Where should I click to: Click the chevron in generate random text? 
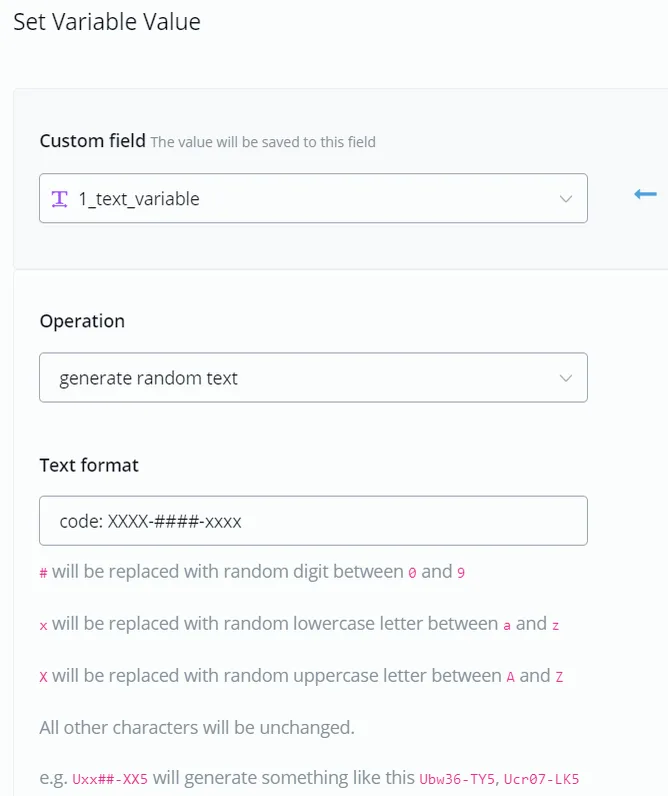(565, 378)
